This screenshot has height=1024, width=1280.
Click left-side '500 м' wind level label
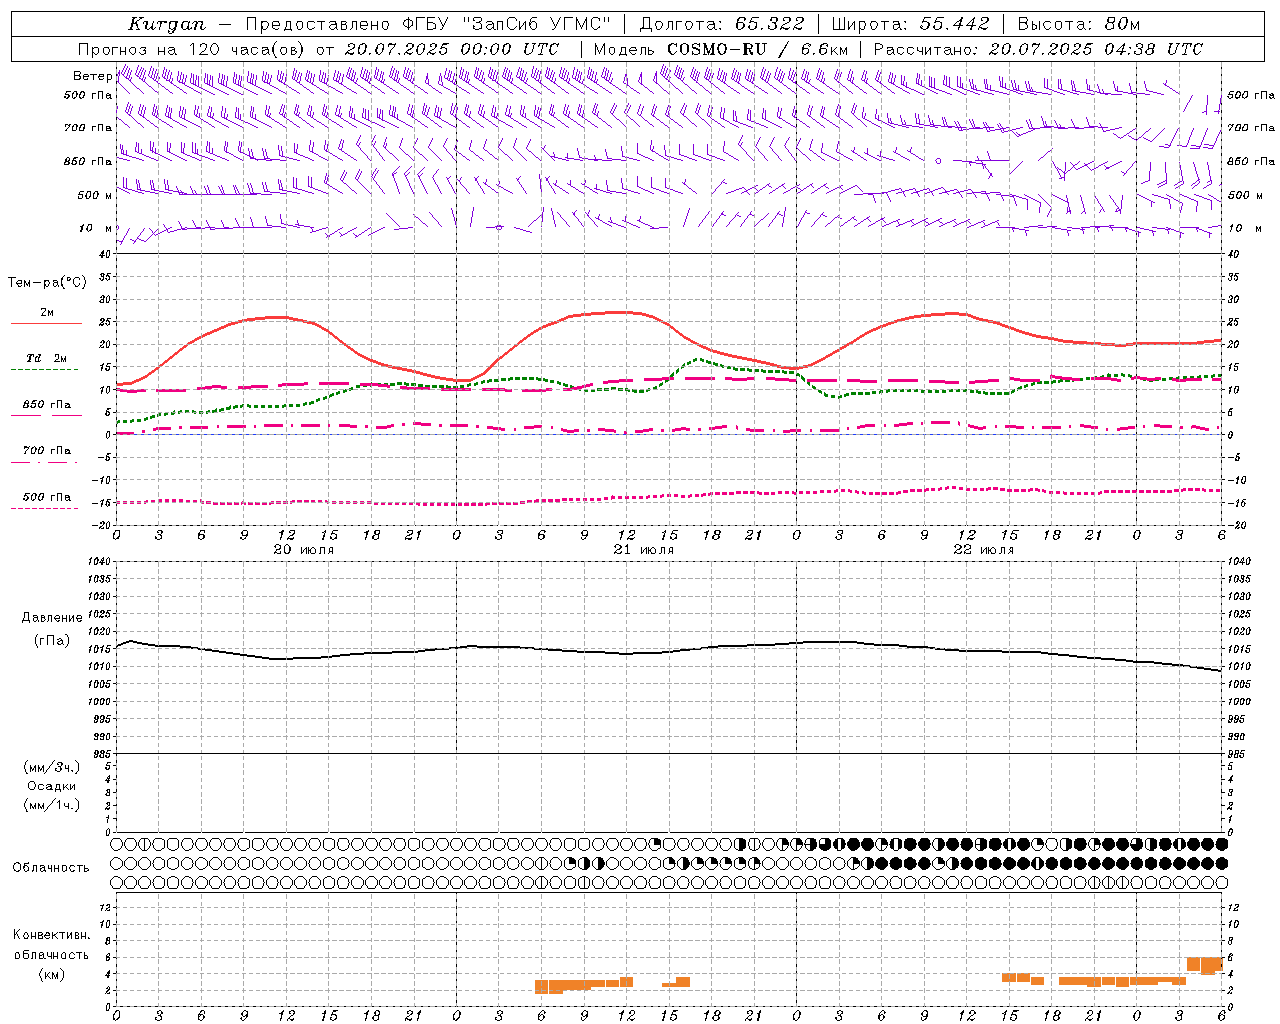(95, 195)
